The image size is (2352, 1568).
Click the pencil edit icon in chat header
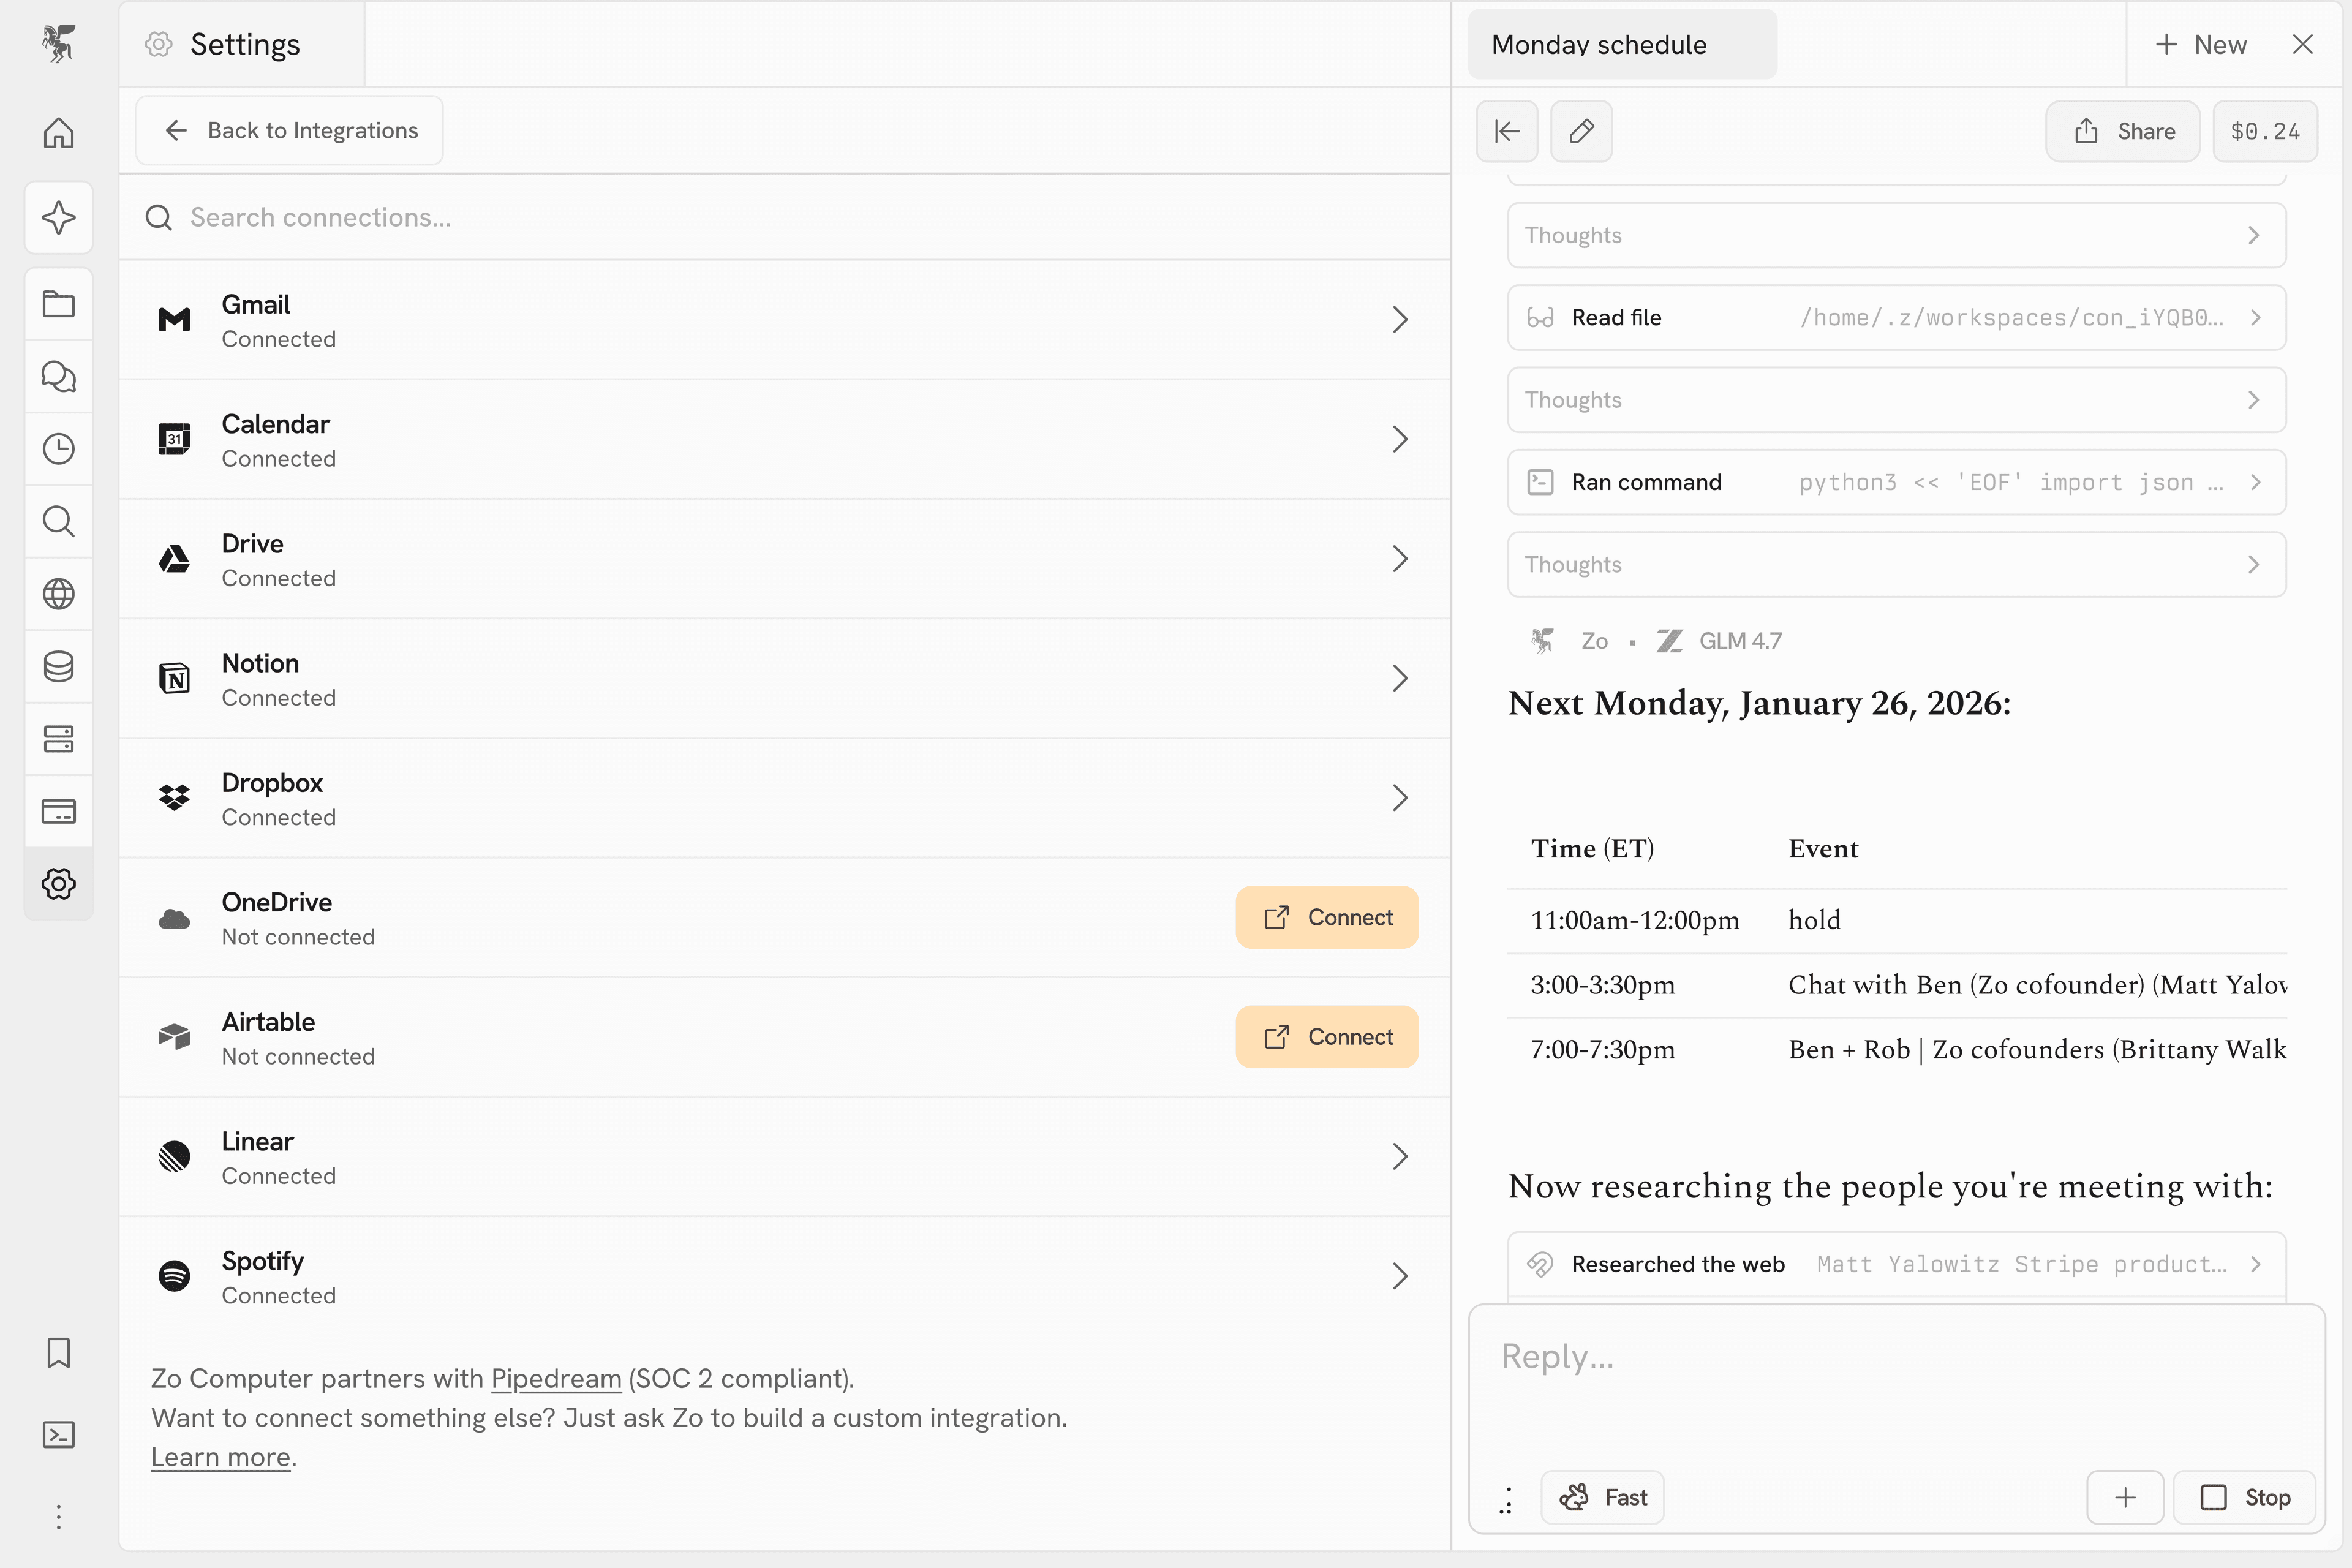(1581, 131)
